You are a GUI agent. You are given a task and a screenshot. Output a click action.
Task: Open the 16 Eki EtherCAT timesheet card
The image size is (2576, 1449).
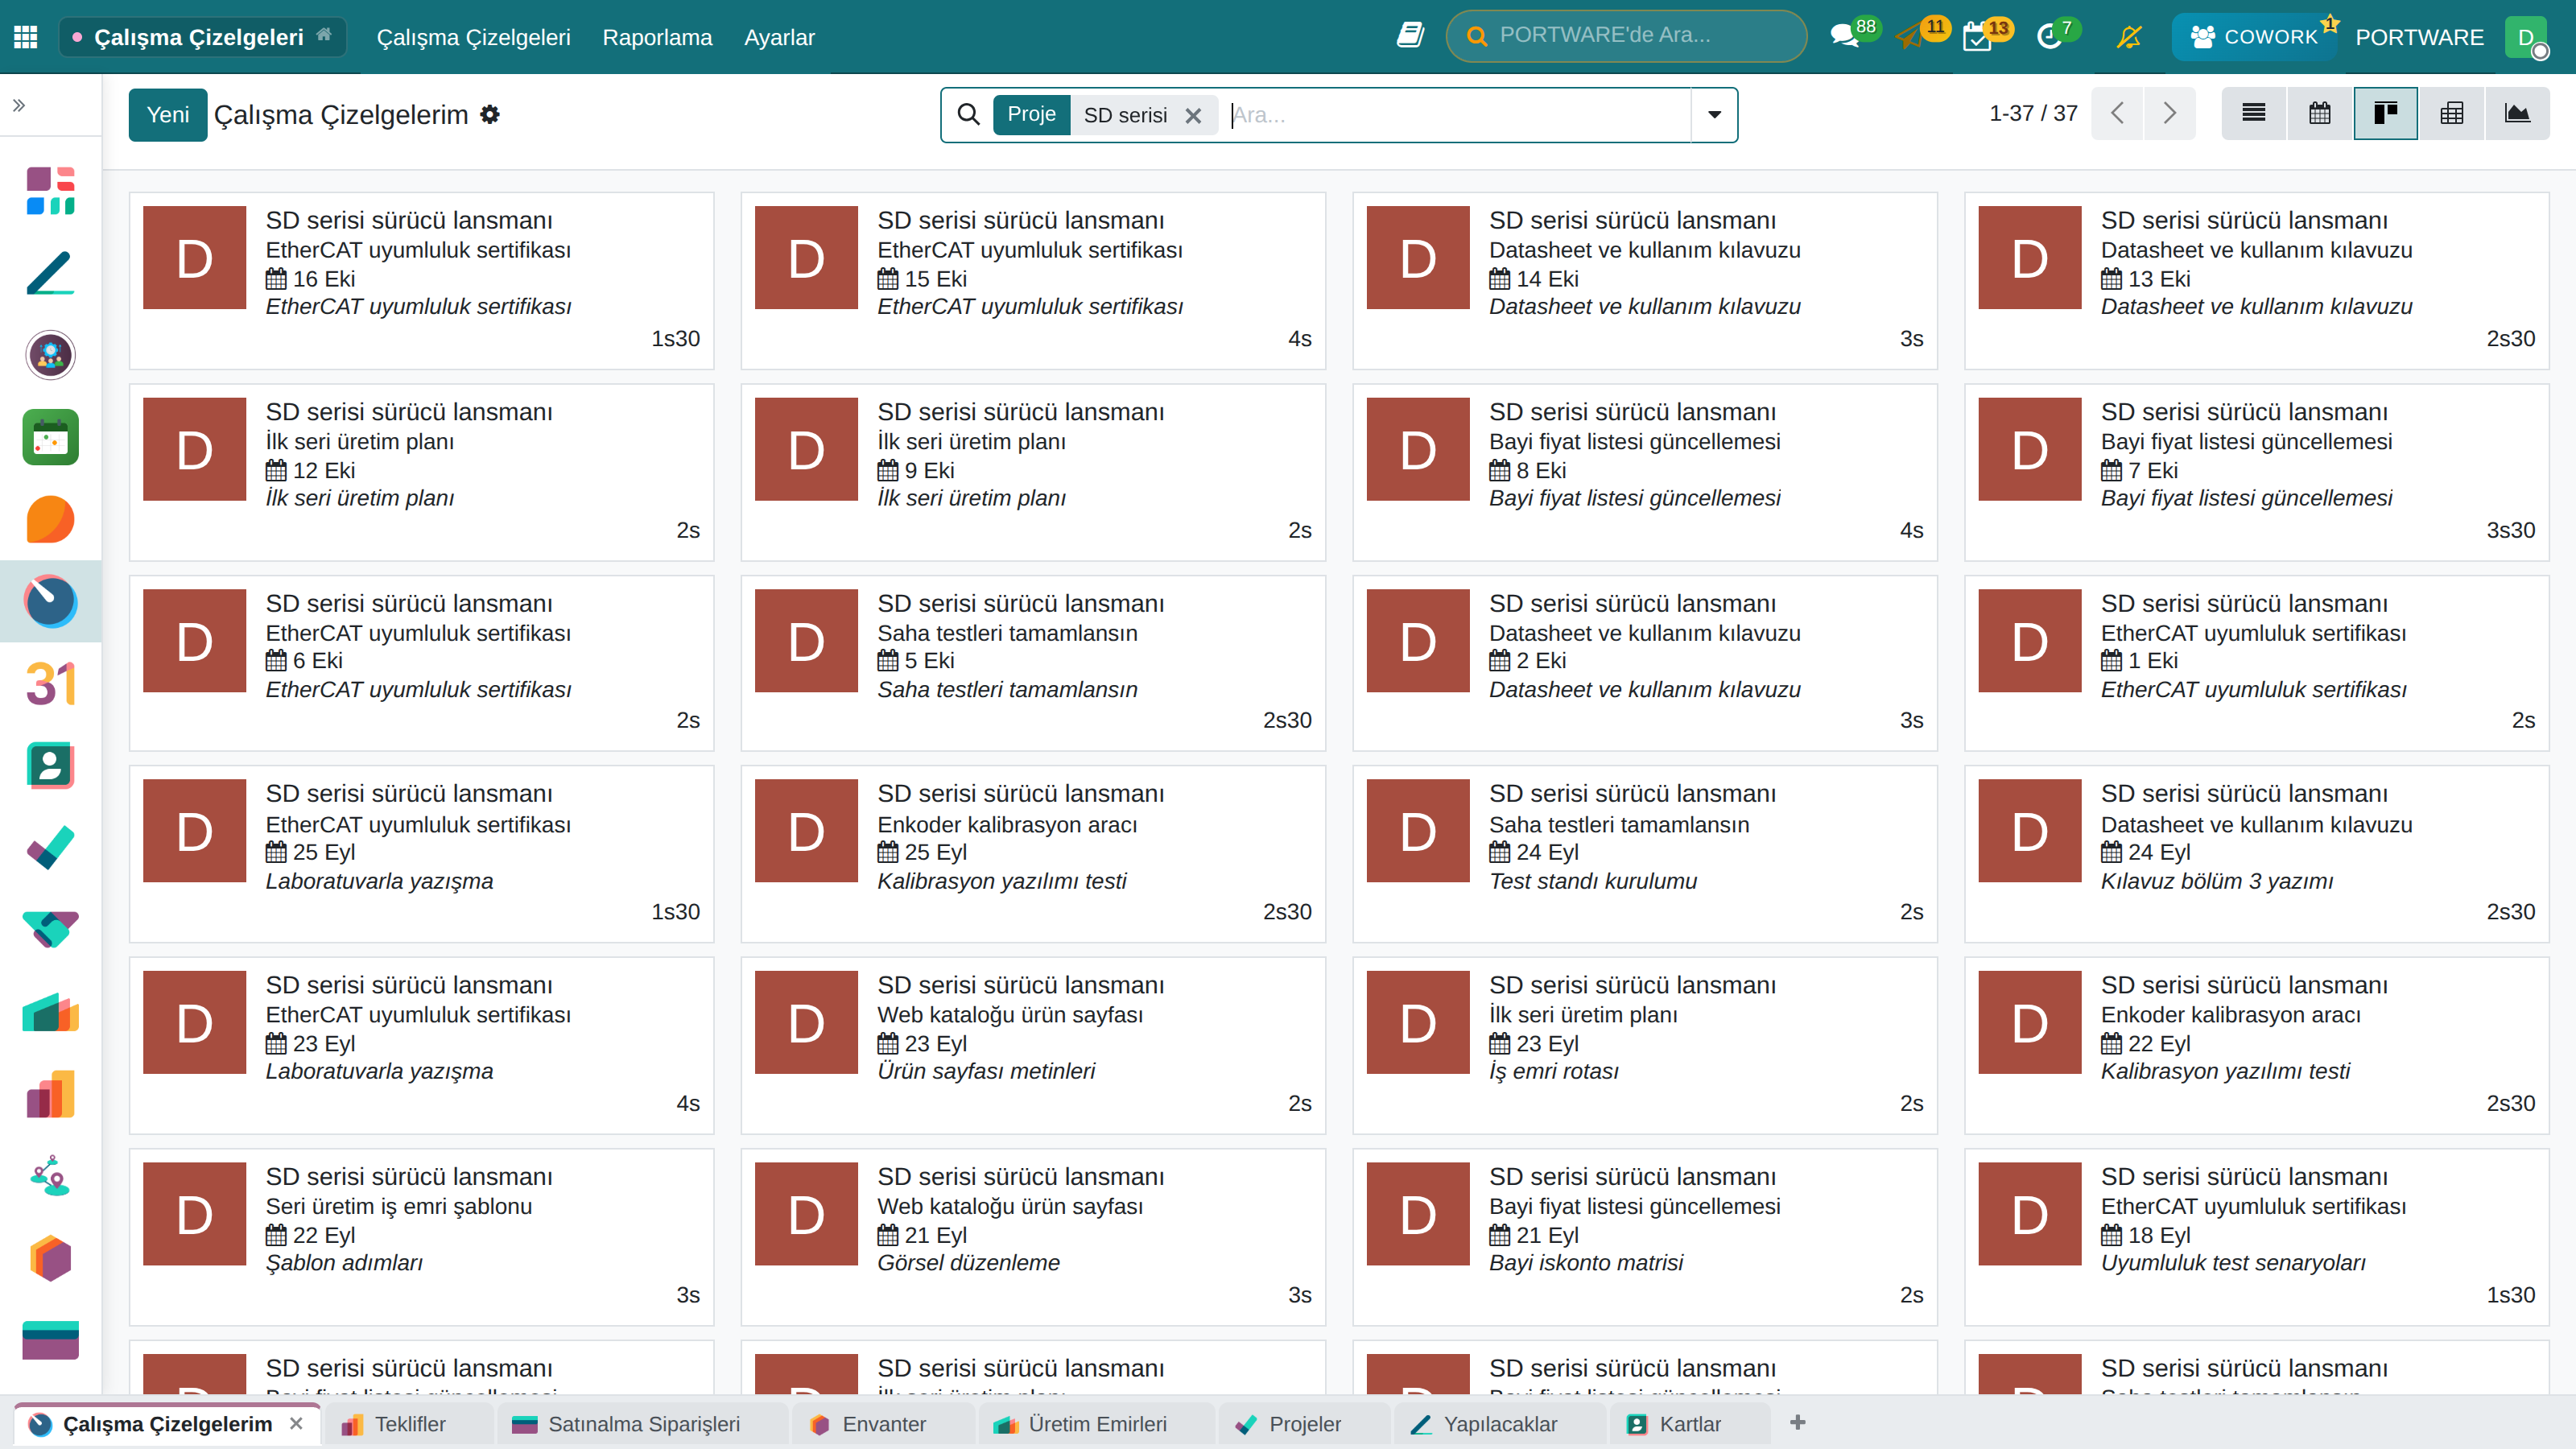pos(421,280)
